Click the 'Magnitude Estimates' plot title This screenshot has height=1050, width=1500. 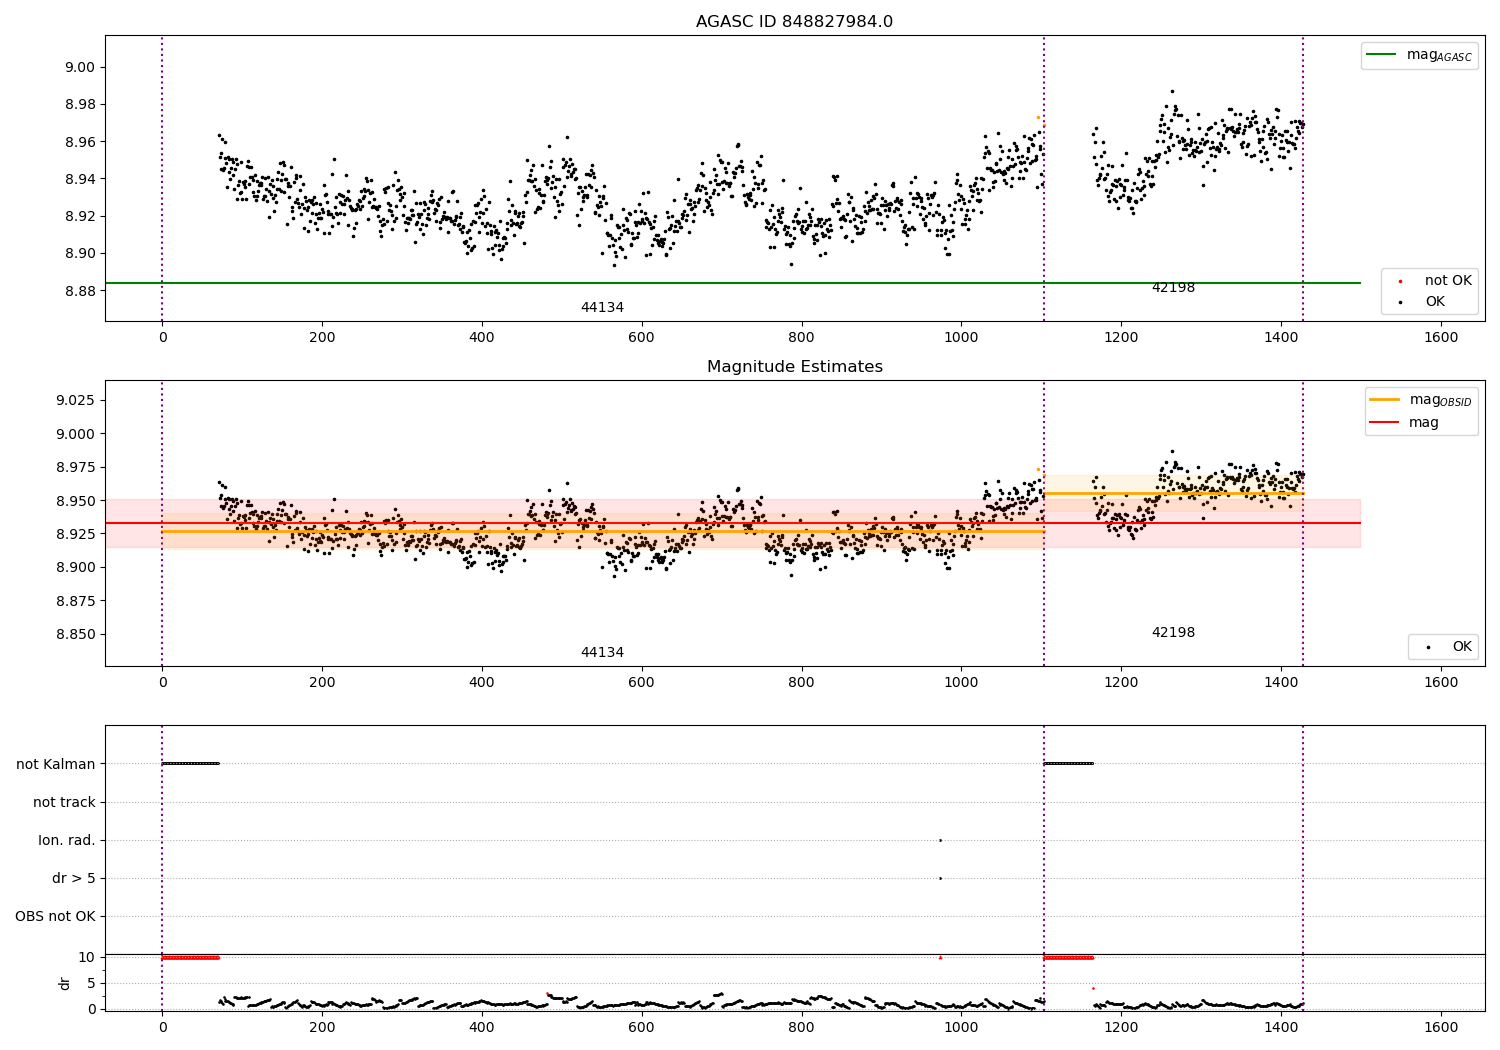[794, 367]
